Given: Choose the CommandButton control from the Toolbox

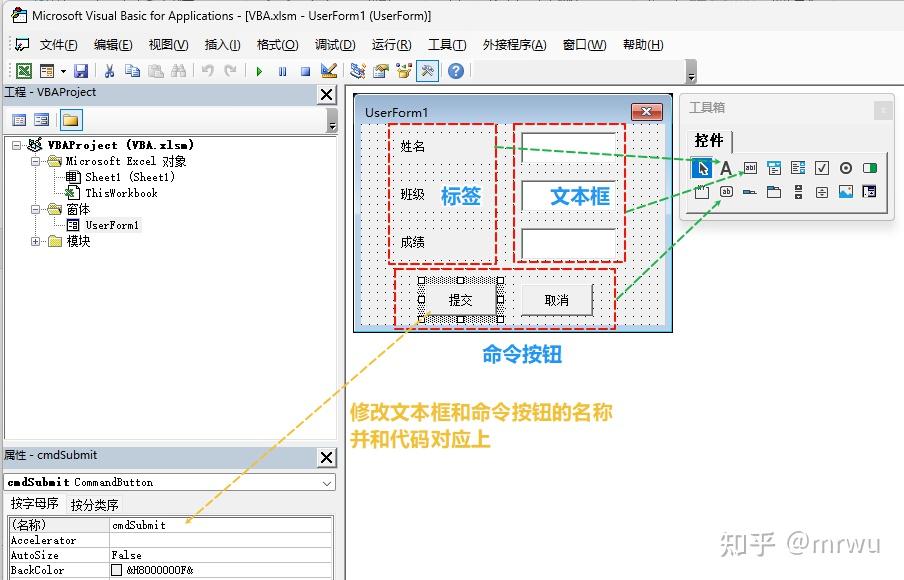Looking at the screenshot, I should pyautogui.click(x=726, y=192).
